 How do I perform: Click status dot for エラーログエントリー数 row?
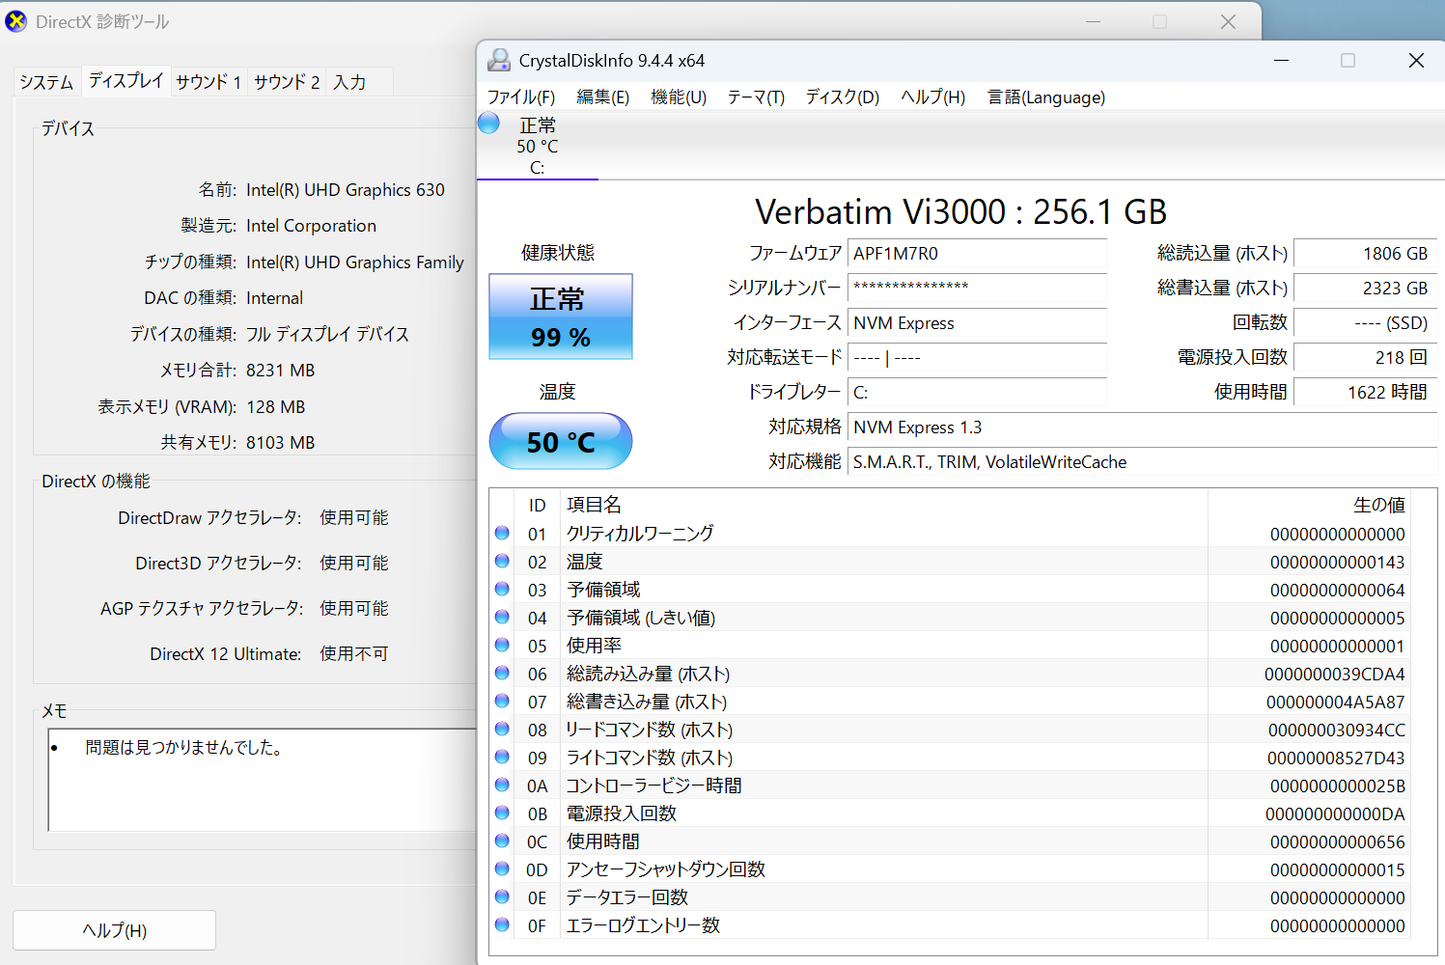click(502, 925)
